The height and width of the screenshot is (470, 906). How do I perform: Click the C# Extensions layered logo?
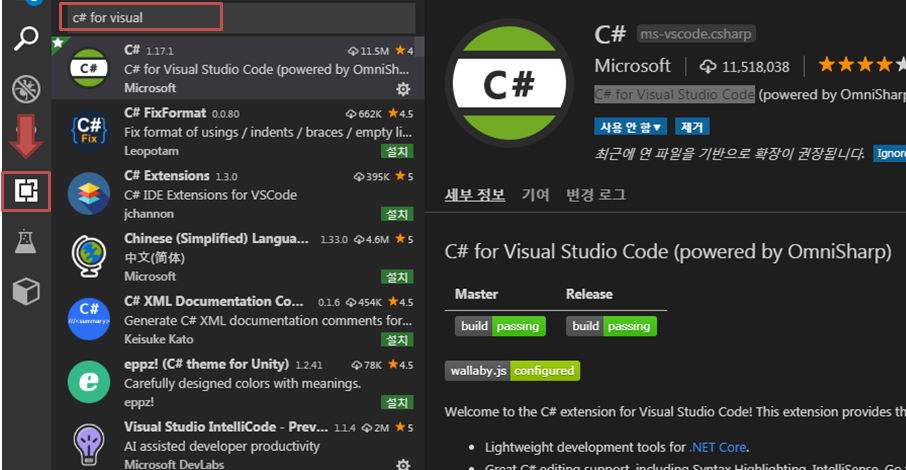click(x=88, y=194)
